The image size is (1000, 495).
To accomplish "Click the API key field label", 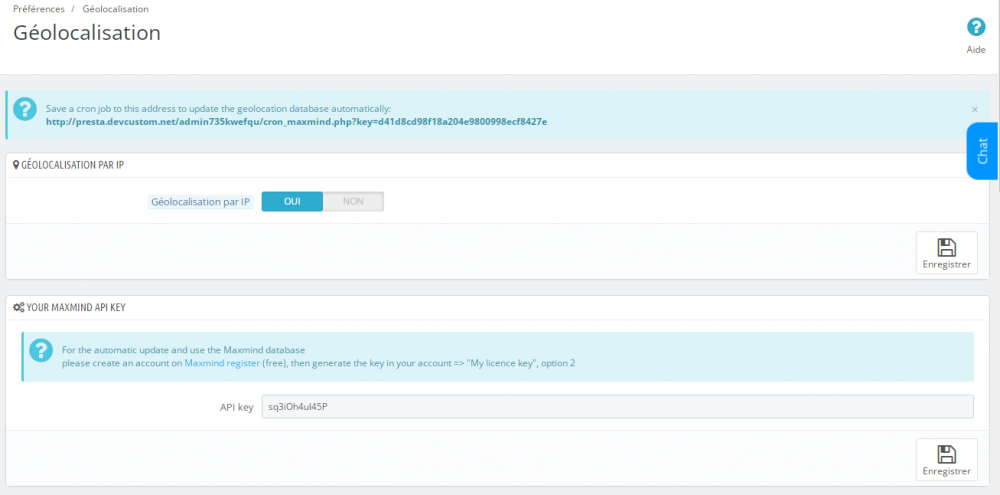I will click(x=237, y=407).
